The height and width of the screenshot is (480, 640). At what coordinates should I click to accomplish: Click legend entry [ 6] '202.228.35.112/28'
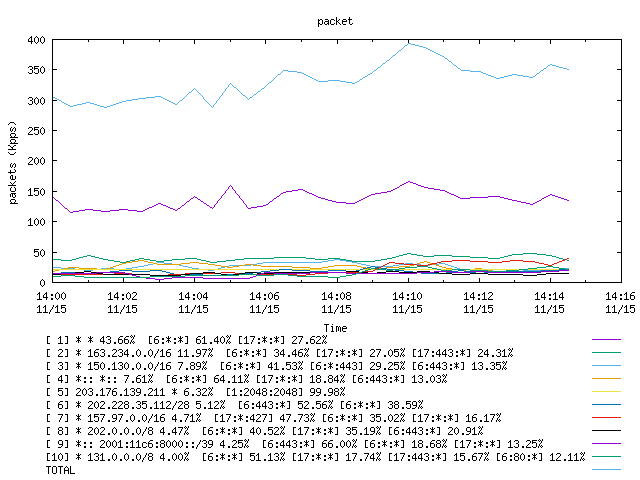click(138, 405)
